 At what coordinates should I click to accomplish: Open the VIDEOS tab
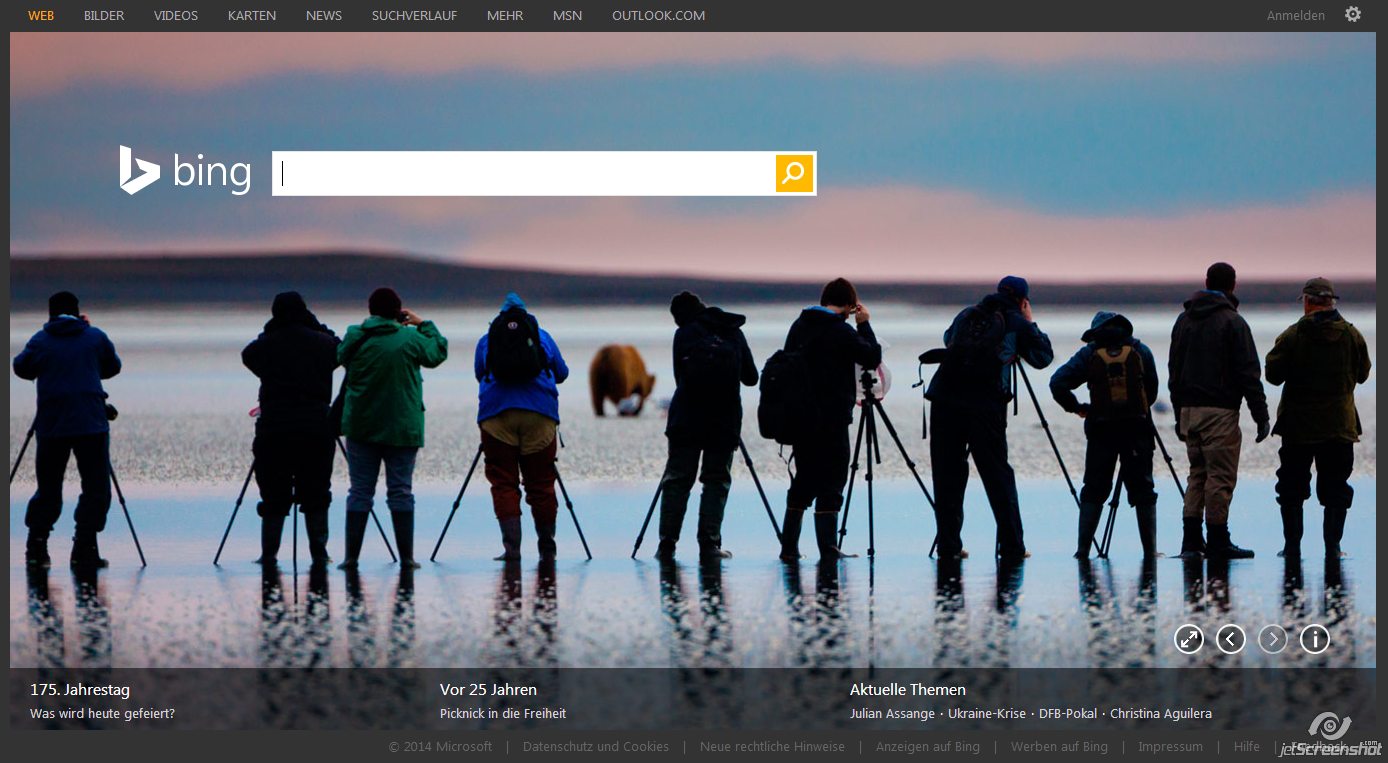click(176, 16)
